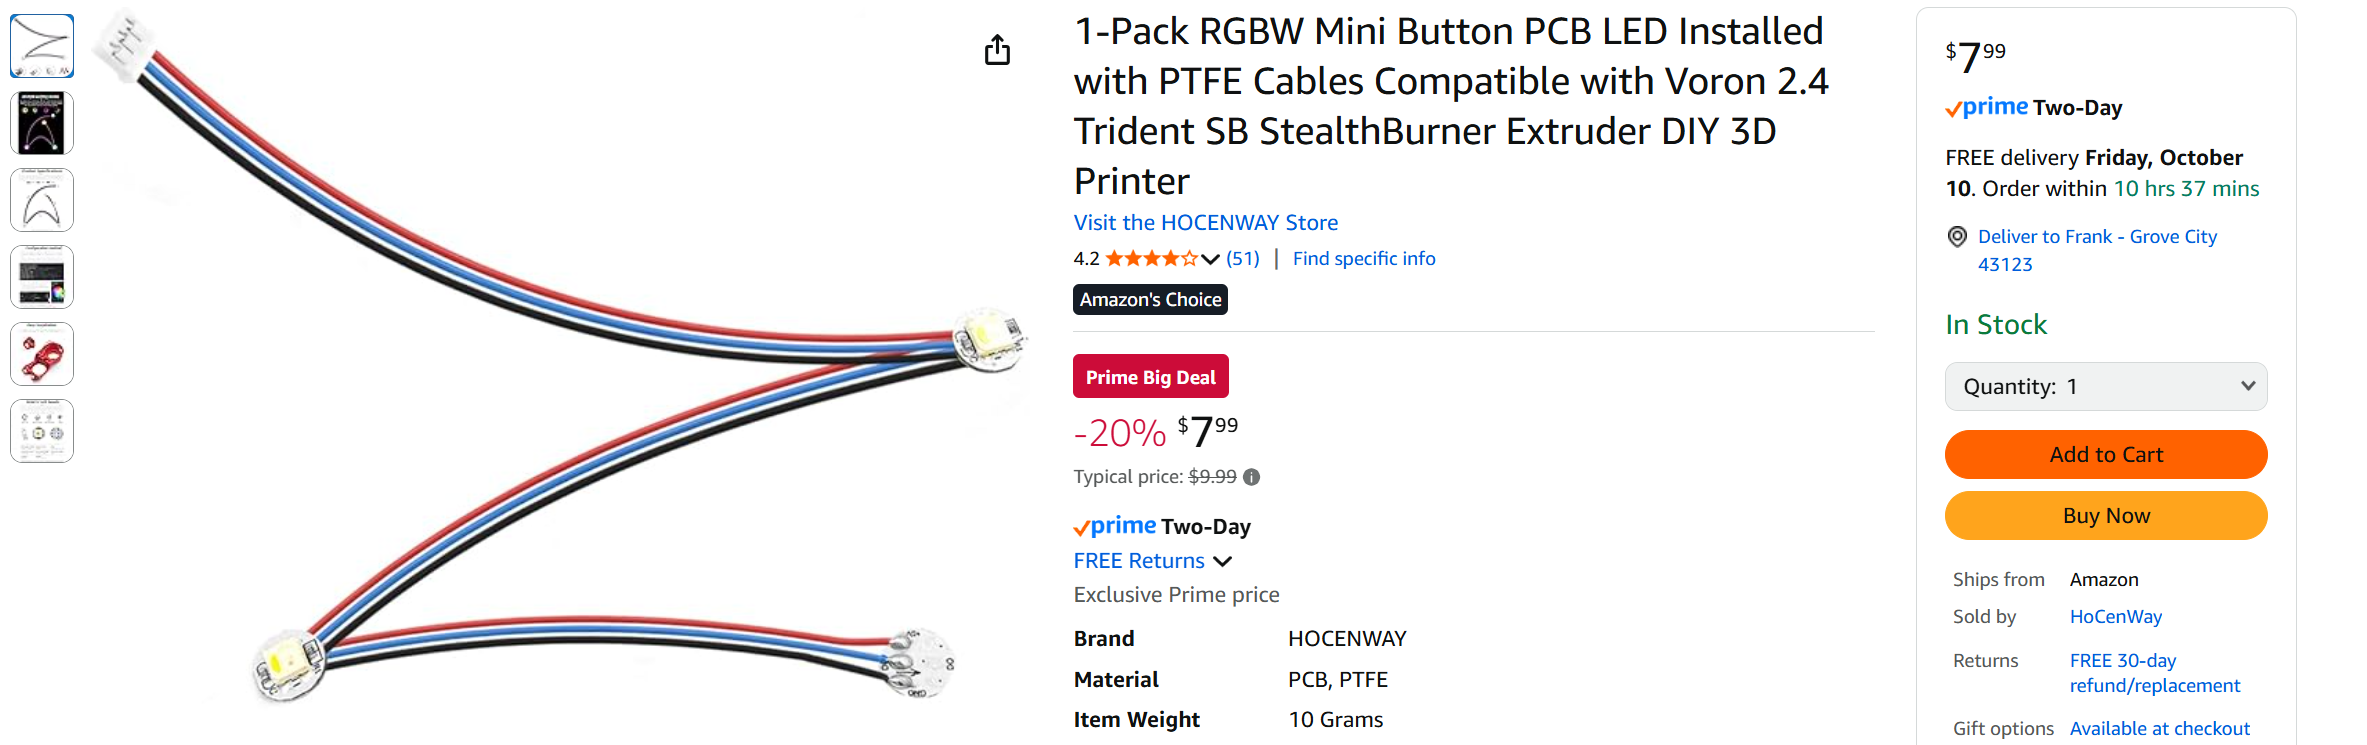Screen dimensions: 2367x745
Task: Open the HoCenWay seller link
Action: coord(2116,617)
